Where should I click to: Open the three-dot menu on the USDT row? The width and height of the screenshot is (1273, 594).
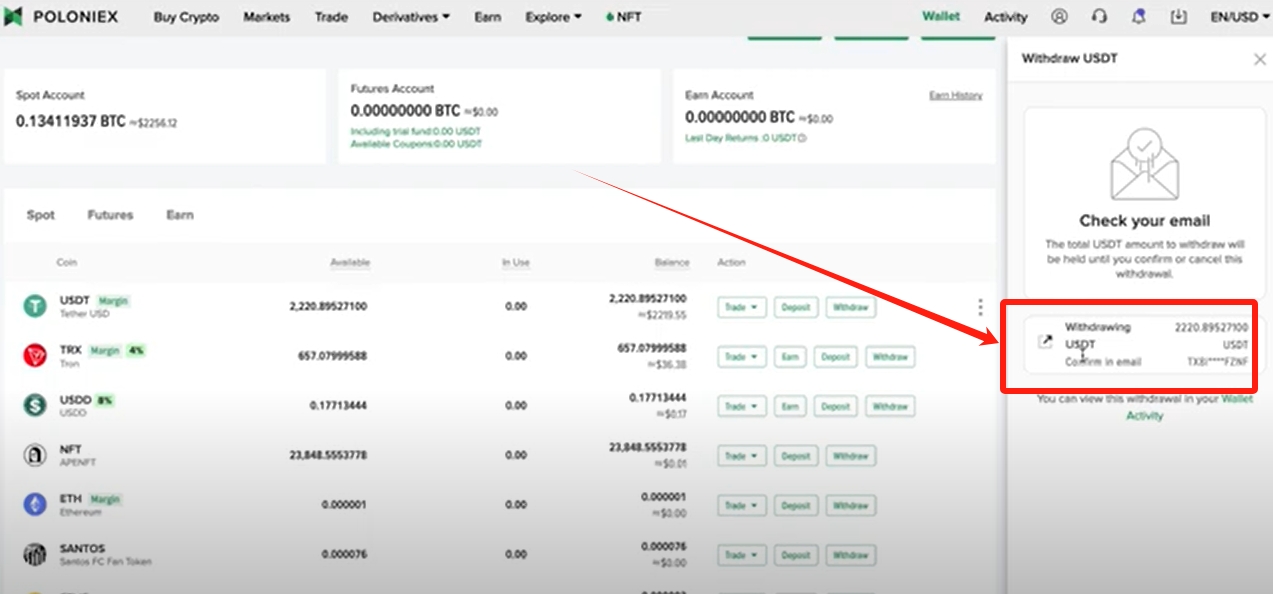(980, 307)
